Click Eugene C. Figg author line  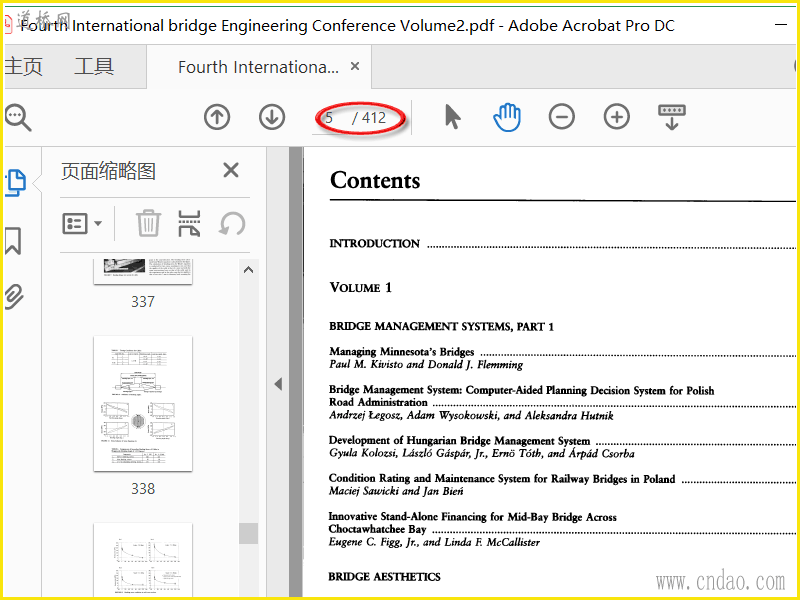tap(434, 542)
